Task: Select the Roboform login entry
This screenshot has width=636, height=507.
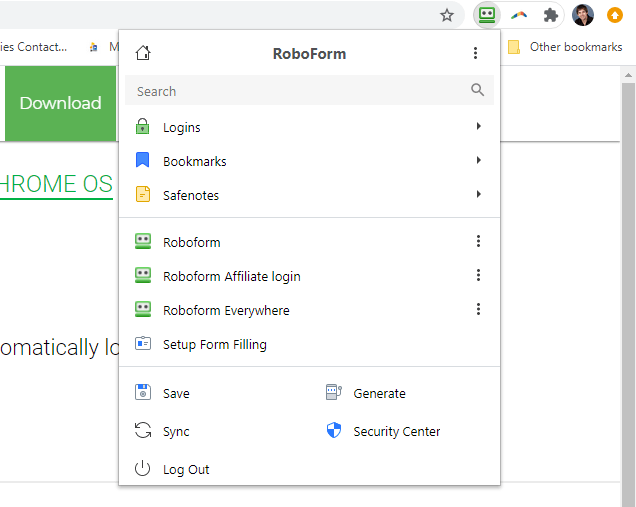Action: [309, 242]
